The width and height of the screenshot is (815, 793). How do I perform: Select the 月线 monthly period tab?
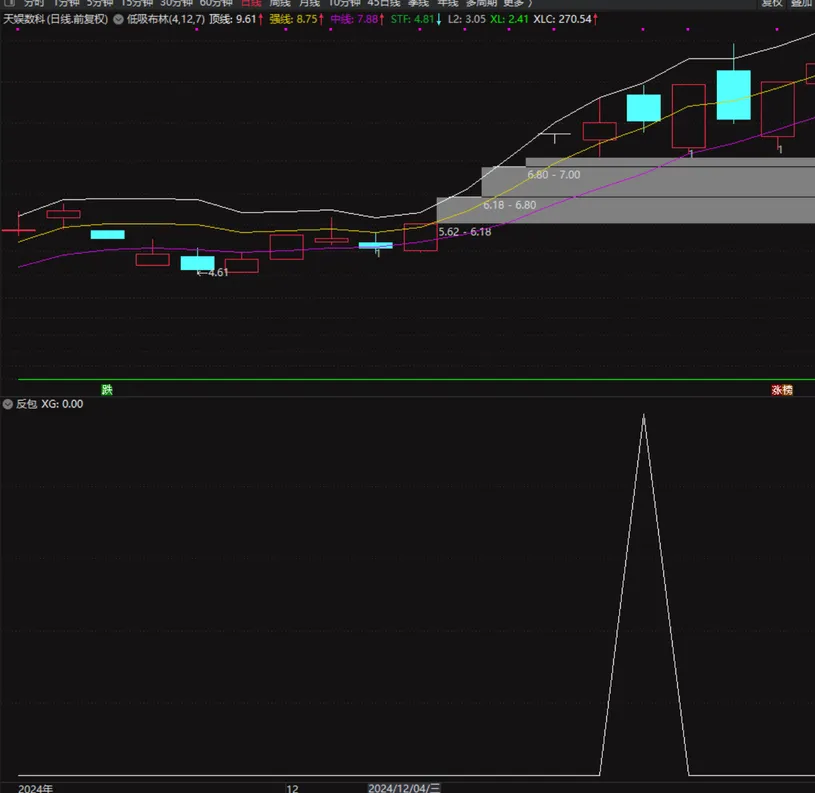pos(310,3)
